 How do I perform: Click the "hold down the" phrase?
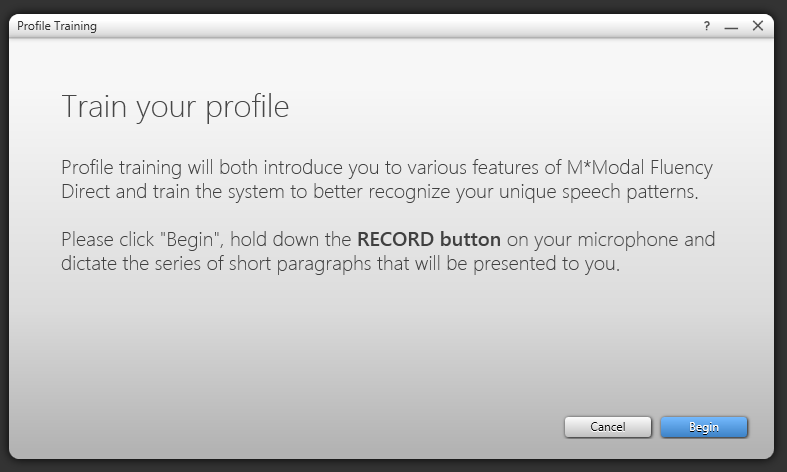pos(299,240)
